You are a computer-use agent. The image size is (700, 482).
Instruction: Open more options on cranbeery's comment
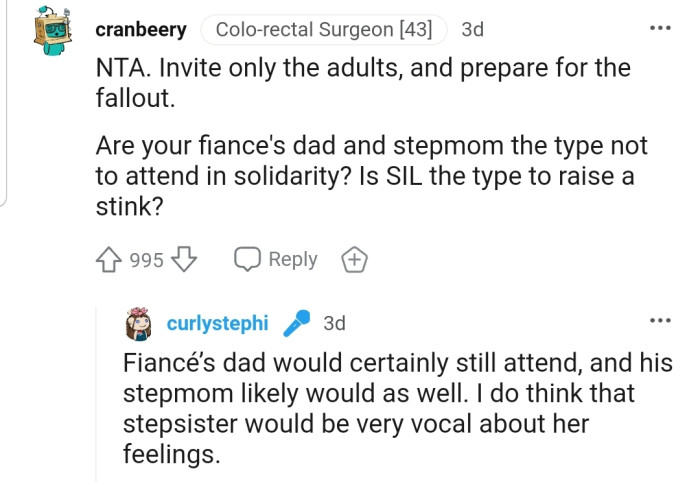point(659,27)
